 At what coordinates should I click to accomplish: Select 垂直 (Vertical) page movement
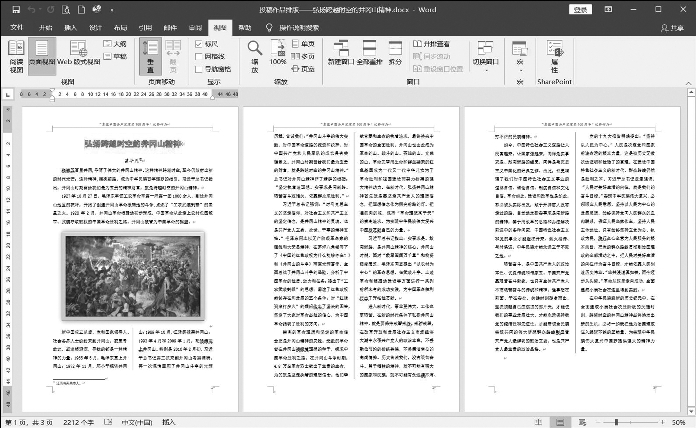[x=150, y=56]
